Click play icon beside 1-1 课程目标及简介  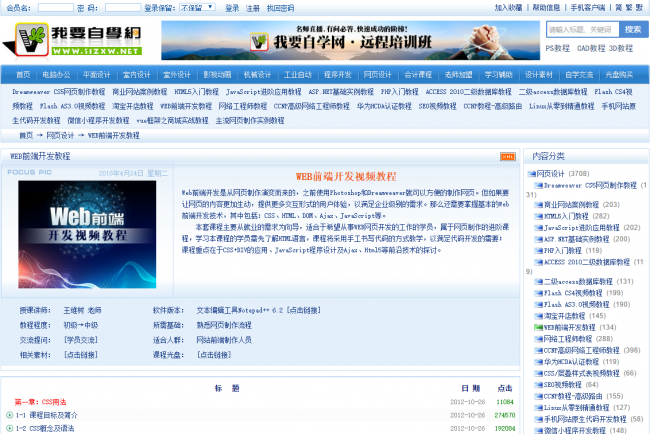[10, 415]
